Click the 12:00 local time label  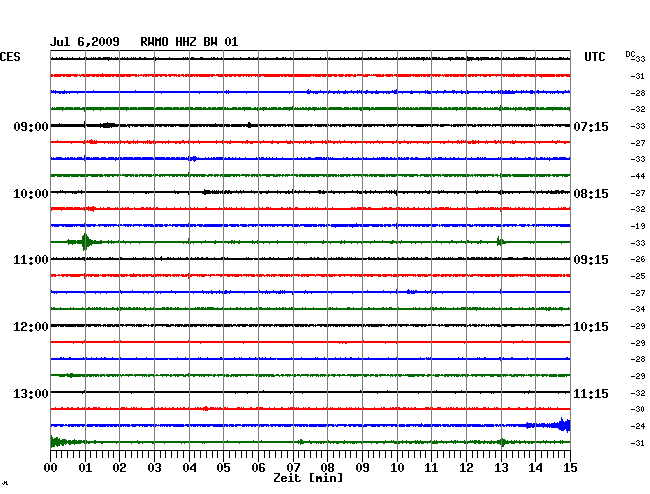[31, 327]
